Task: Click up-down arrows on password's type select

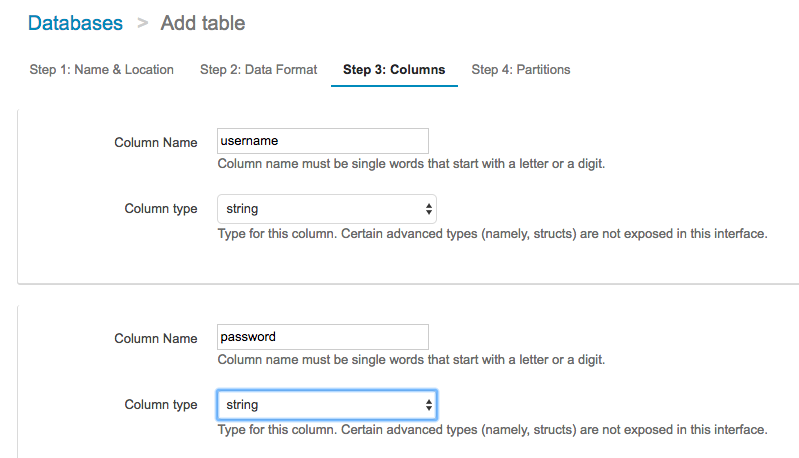Action: [429, 405]
